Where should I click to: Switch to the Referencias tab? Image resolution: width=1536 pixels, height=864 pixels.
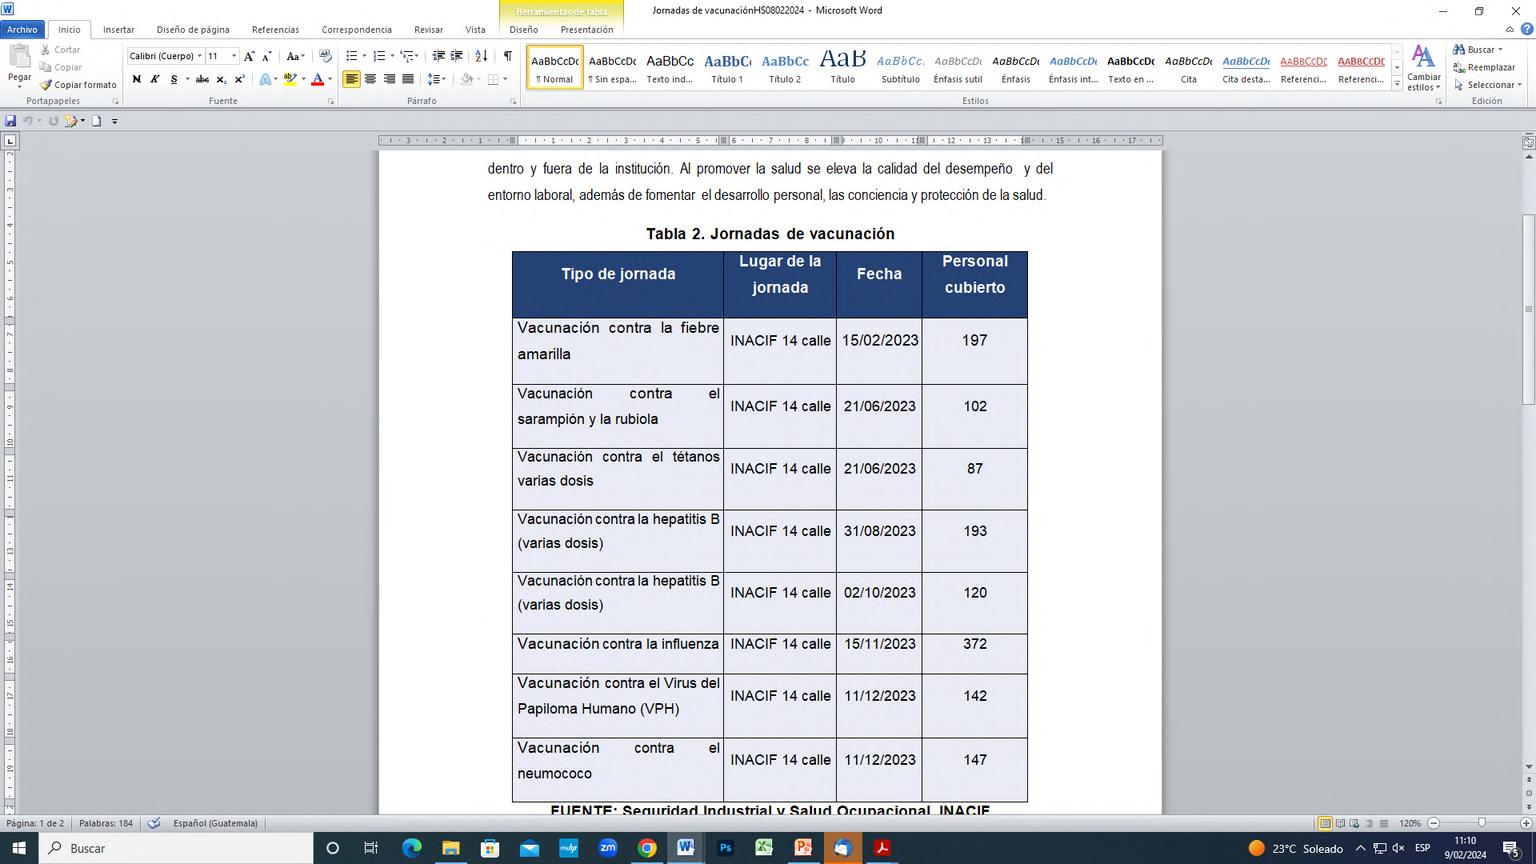coord(275,30)
